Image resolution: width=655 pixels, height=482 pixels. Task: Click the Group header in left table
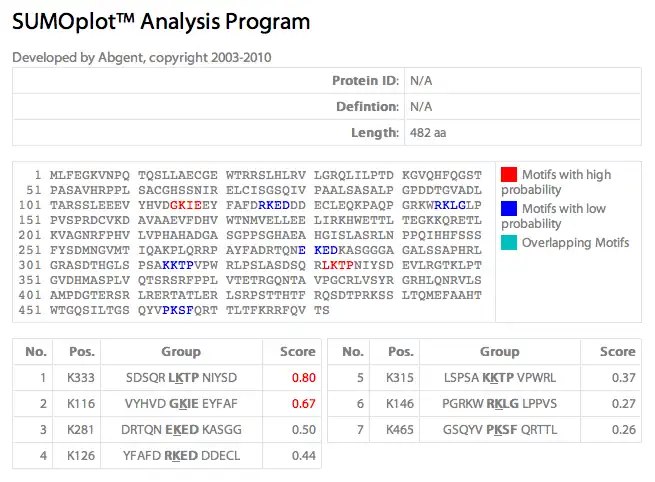(x=181, y=352)
